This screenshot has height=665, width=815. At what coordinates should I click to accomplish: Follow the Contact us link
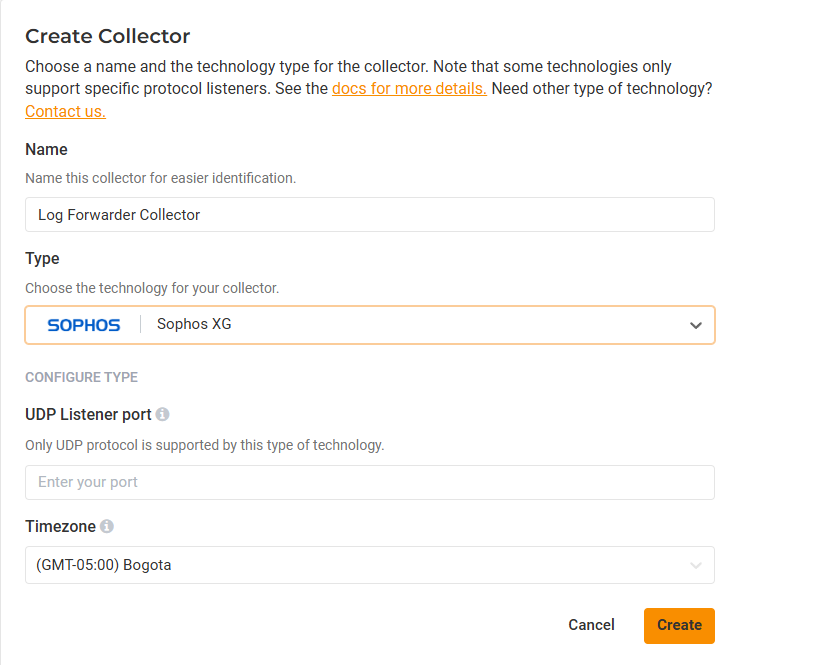tap(65, 111)
